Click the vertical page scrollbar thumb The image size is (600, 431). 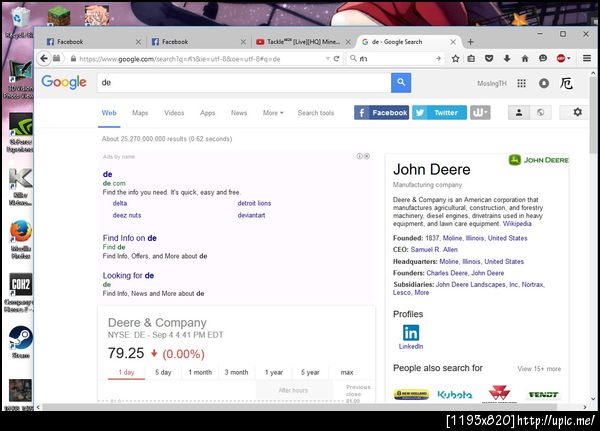click(x=593, y=113)
